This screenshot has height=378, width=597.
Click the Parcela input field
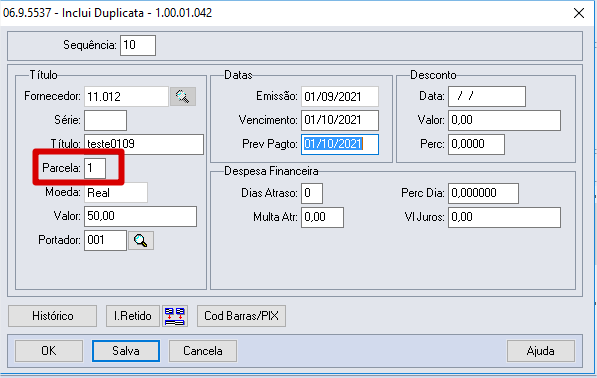[x=95, y=168]
